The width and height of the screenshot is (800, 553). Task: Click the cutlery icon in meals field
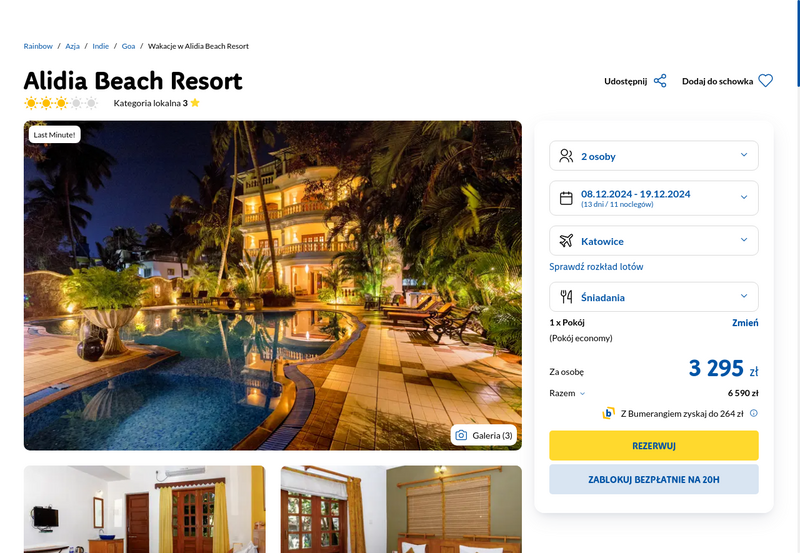566,296
